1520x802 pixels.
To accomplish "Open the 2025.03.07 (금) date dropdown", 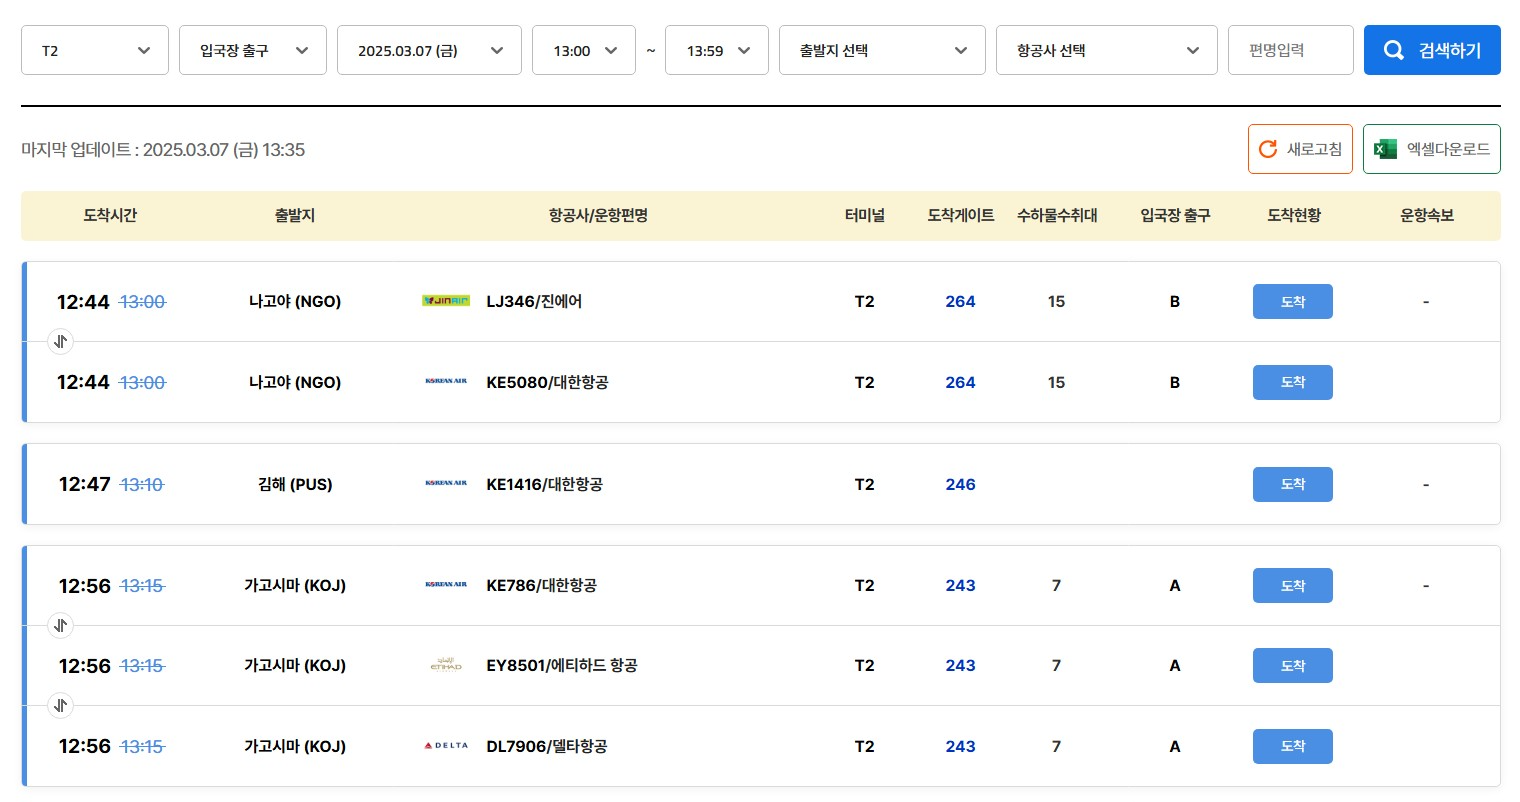I will (430, 50).
